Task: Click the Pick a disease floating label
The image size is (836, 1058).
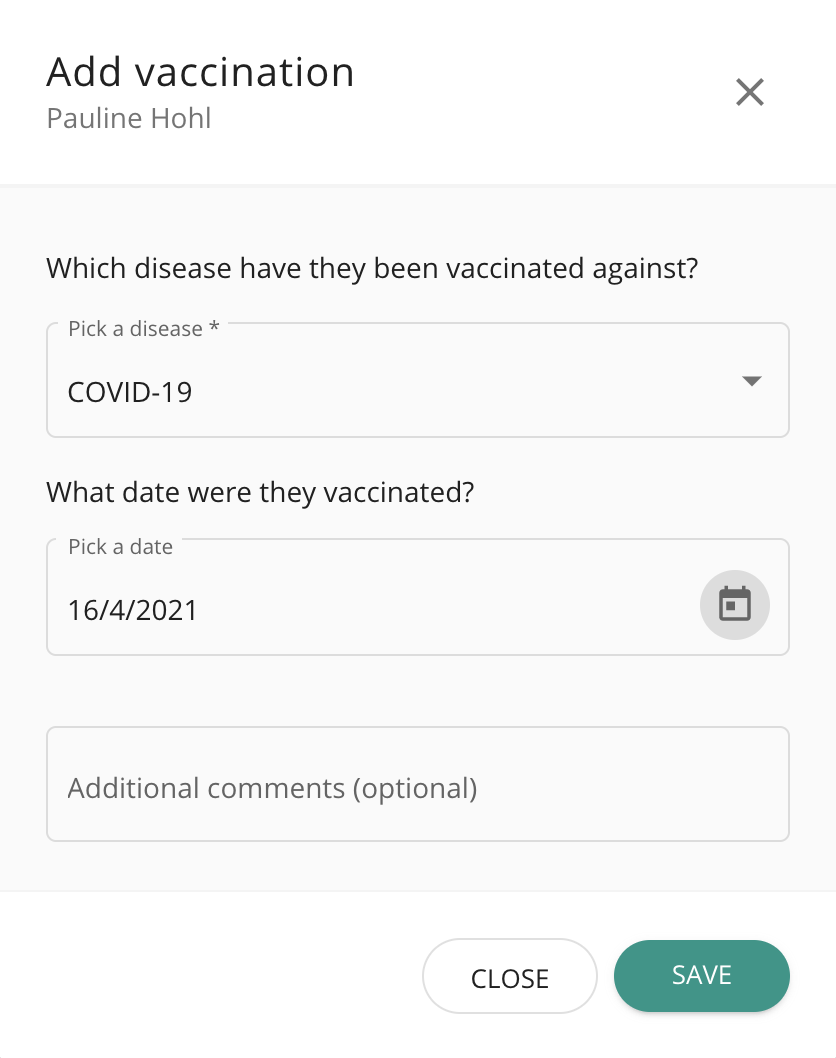Action: 135,329
